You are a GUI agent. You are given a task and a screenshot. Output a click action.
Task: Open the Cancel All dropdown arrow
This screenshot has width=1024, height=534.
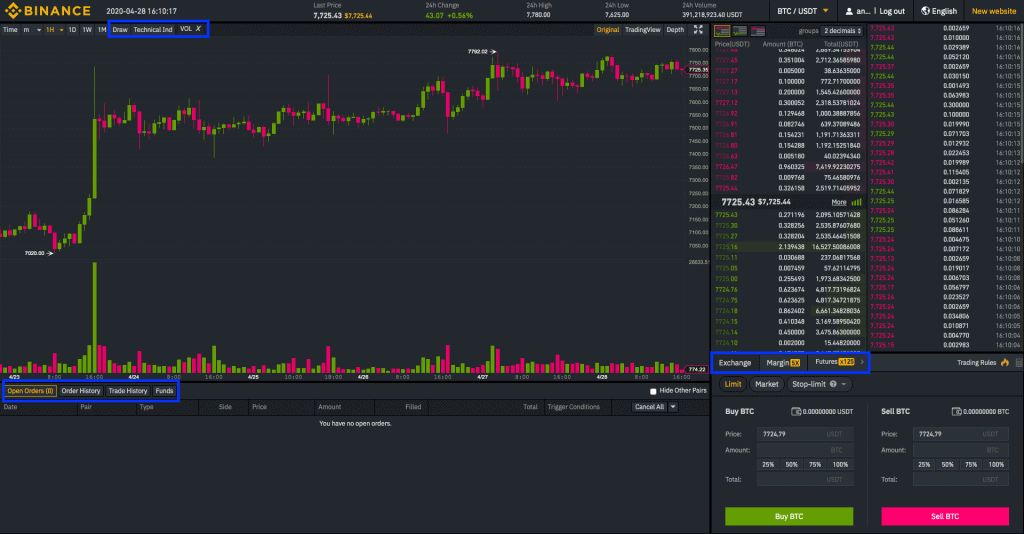click(673, 407)
